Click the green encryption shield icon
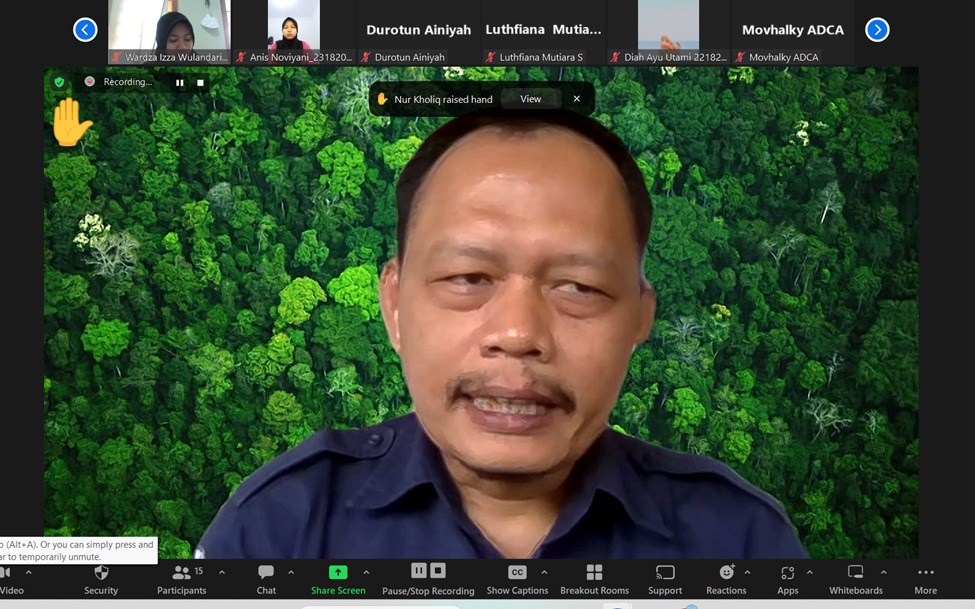 pyautogui.click(x=59, y=82)
